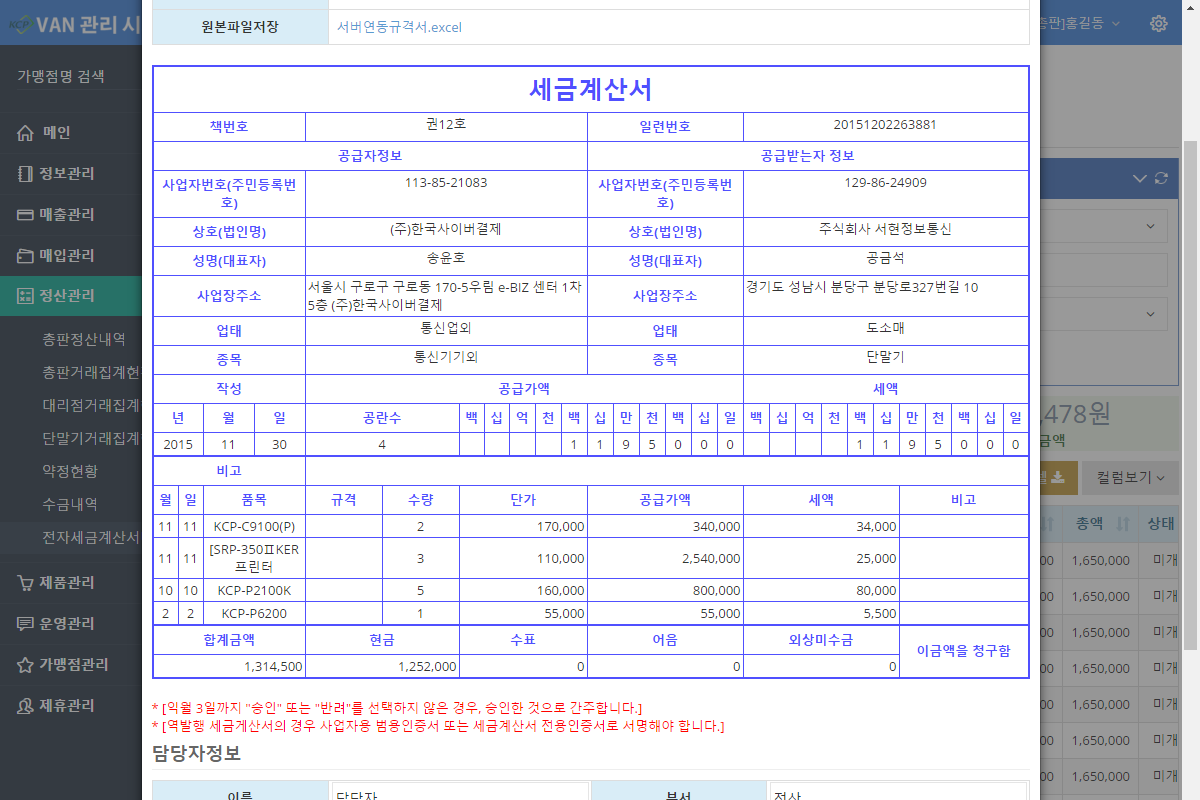The image size is (1200, 800).
Task: Click the total amount 1,314,500
Action: click(273, 666)
